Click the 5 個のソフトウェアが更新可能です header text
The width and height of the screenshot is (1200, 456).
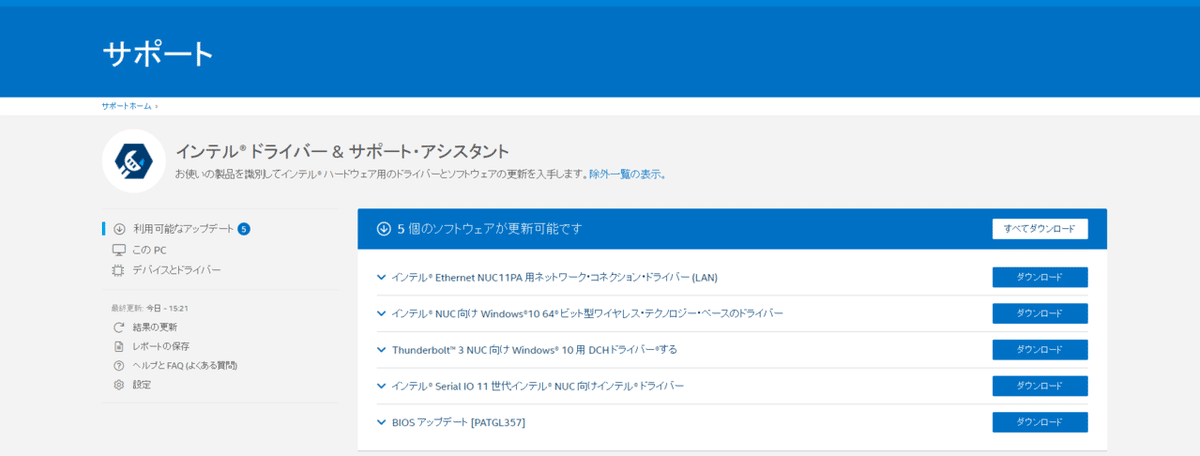pyautogui.click(x=489, y=229)
